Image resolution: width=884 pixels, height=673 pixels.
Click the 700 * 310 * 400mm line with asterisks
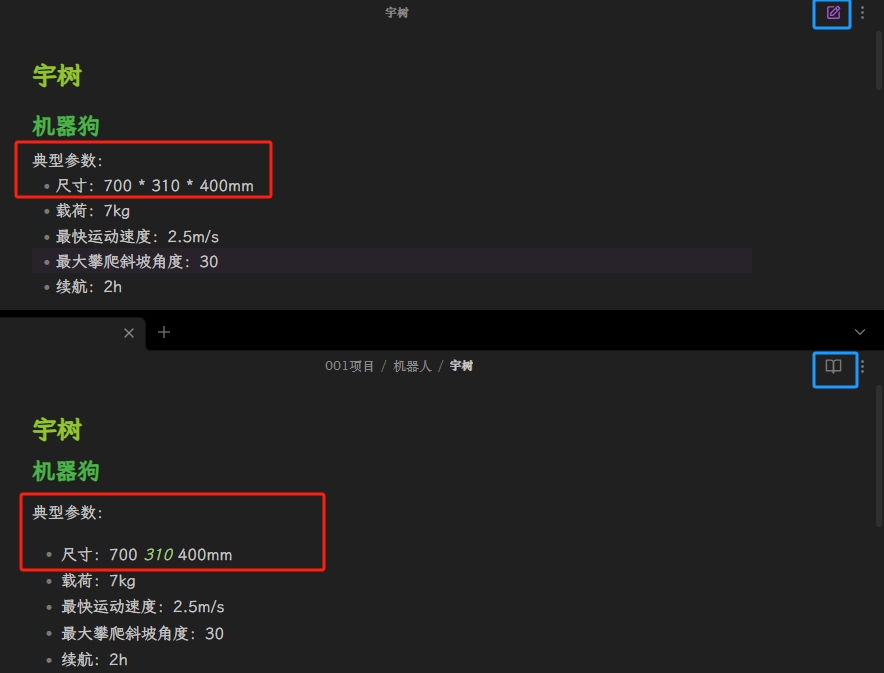coord(154,185)
